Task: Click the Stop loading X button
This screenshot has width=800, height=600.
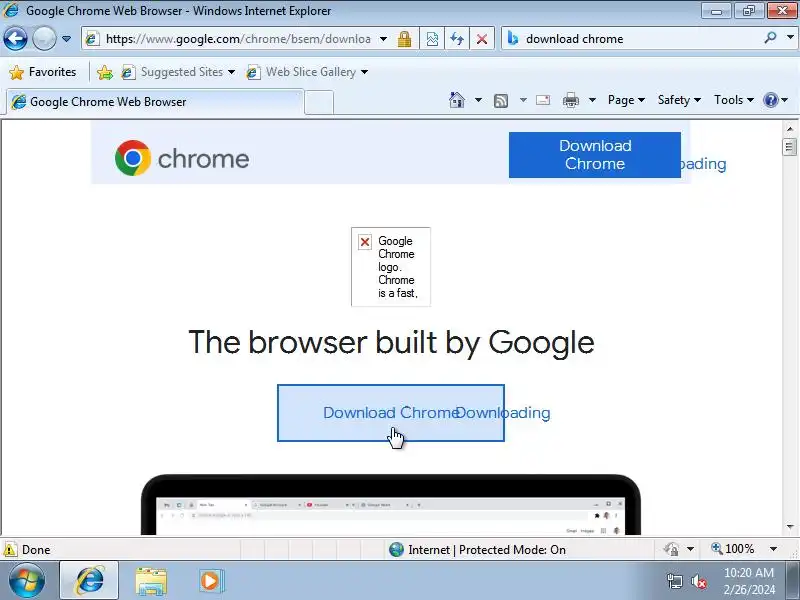Action: tap(482, 39)
